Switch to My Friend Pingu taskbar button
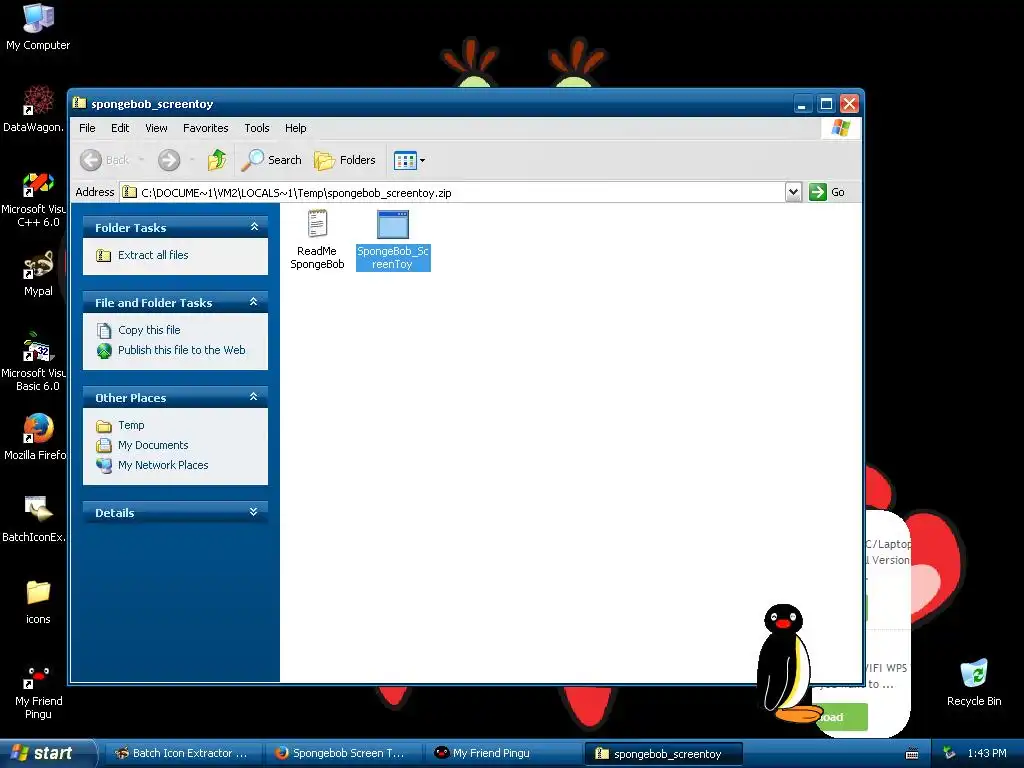Image resolution: width=1024 pixels, height=768 pixels. [504, 753]
